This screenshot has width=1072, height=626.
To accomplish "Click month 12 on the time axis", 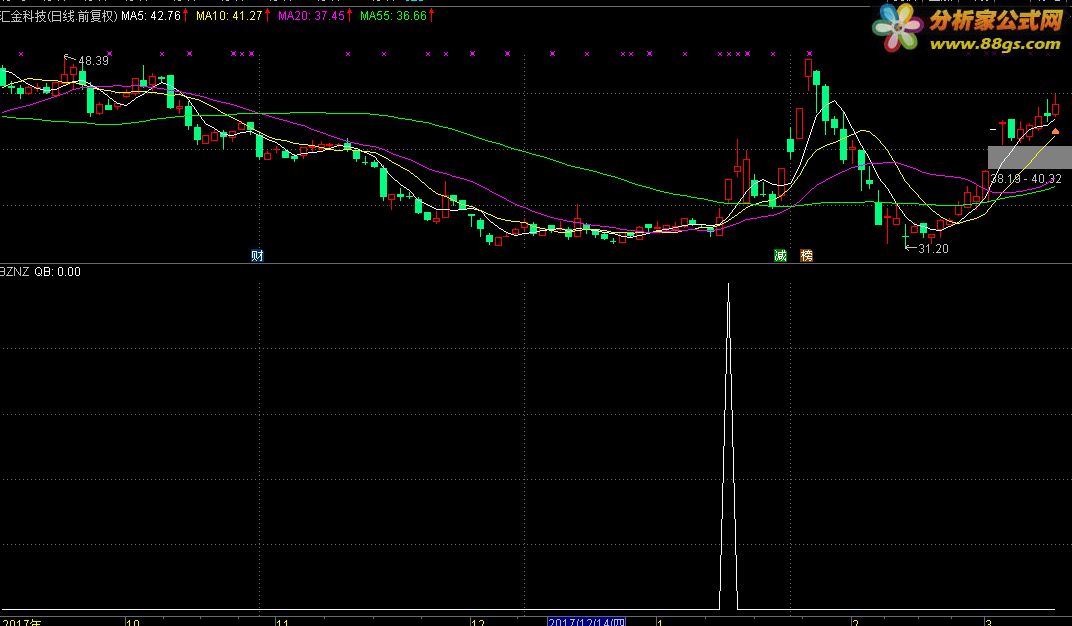I will [x=478, y=623].
